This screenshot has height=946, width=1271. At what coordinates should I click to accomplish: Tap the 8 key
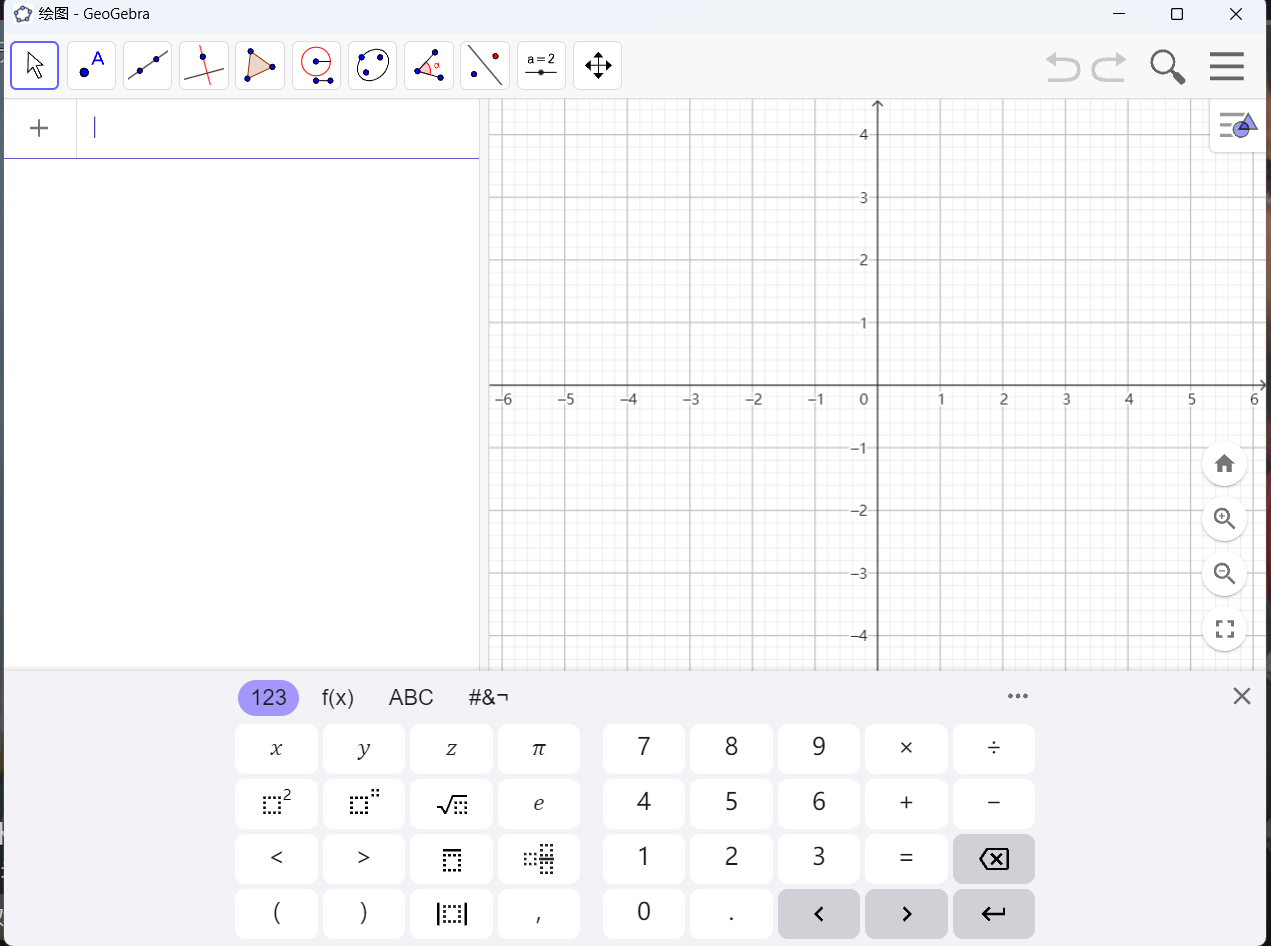(731, 749)
